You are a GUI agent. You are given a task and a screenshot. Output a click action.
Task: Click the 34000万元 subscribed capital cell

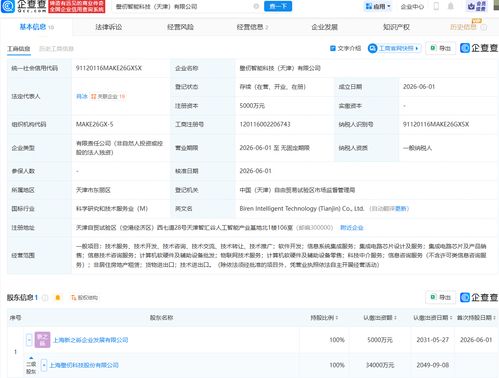[380, 365]
